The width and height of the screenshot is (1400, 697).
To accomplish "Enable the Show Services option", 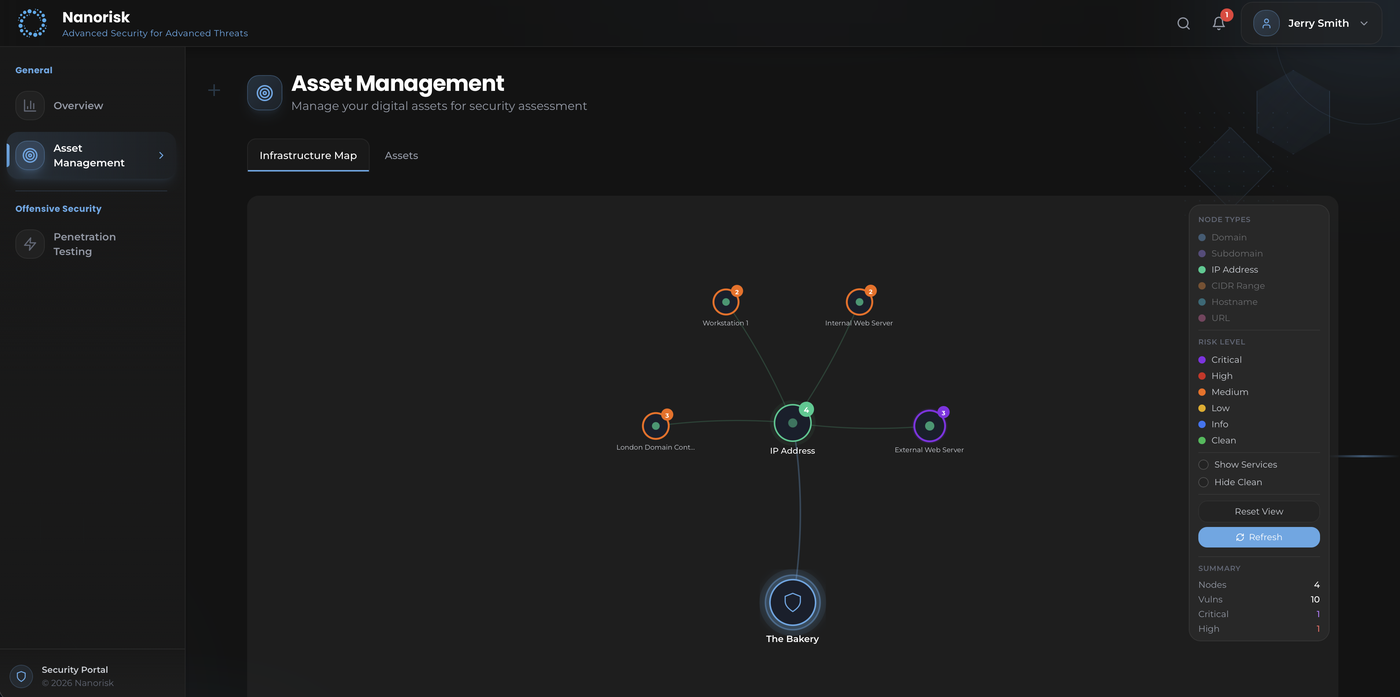I will pyautogui.click(x=1203, y=464).
